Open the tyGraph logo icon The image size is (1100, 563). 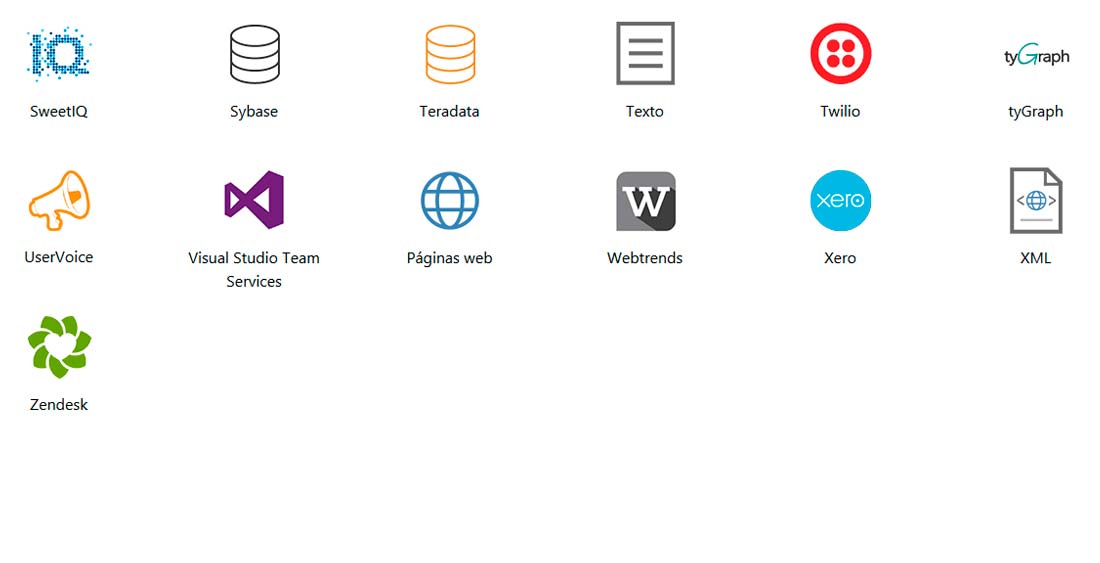1036,55
